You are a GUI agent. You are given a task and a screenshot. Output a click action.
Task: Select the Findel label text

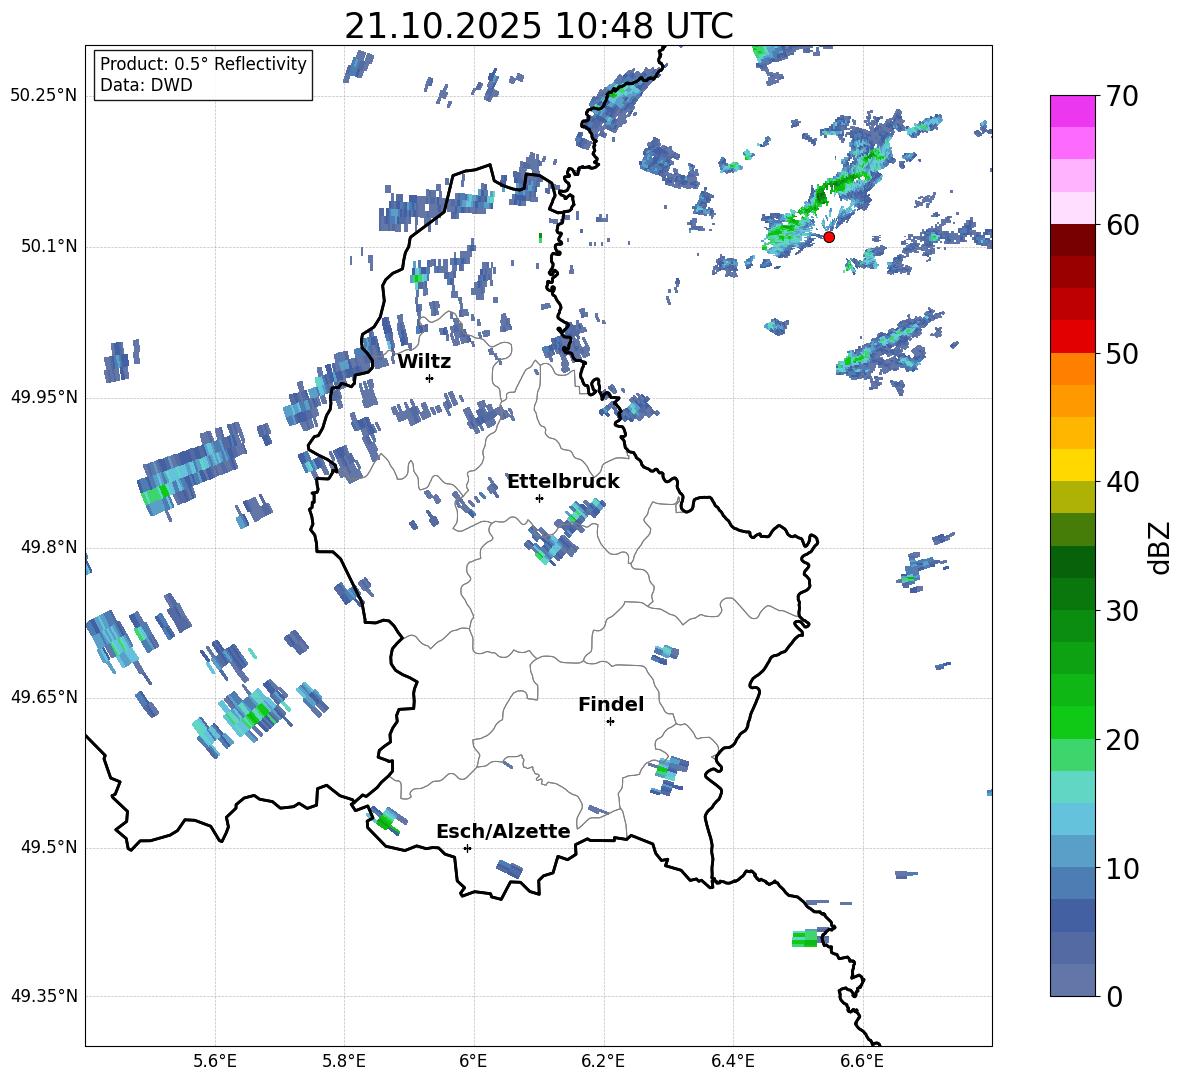pyautogui.click(x=611, y=704)
